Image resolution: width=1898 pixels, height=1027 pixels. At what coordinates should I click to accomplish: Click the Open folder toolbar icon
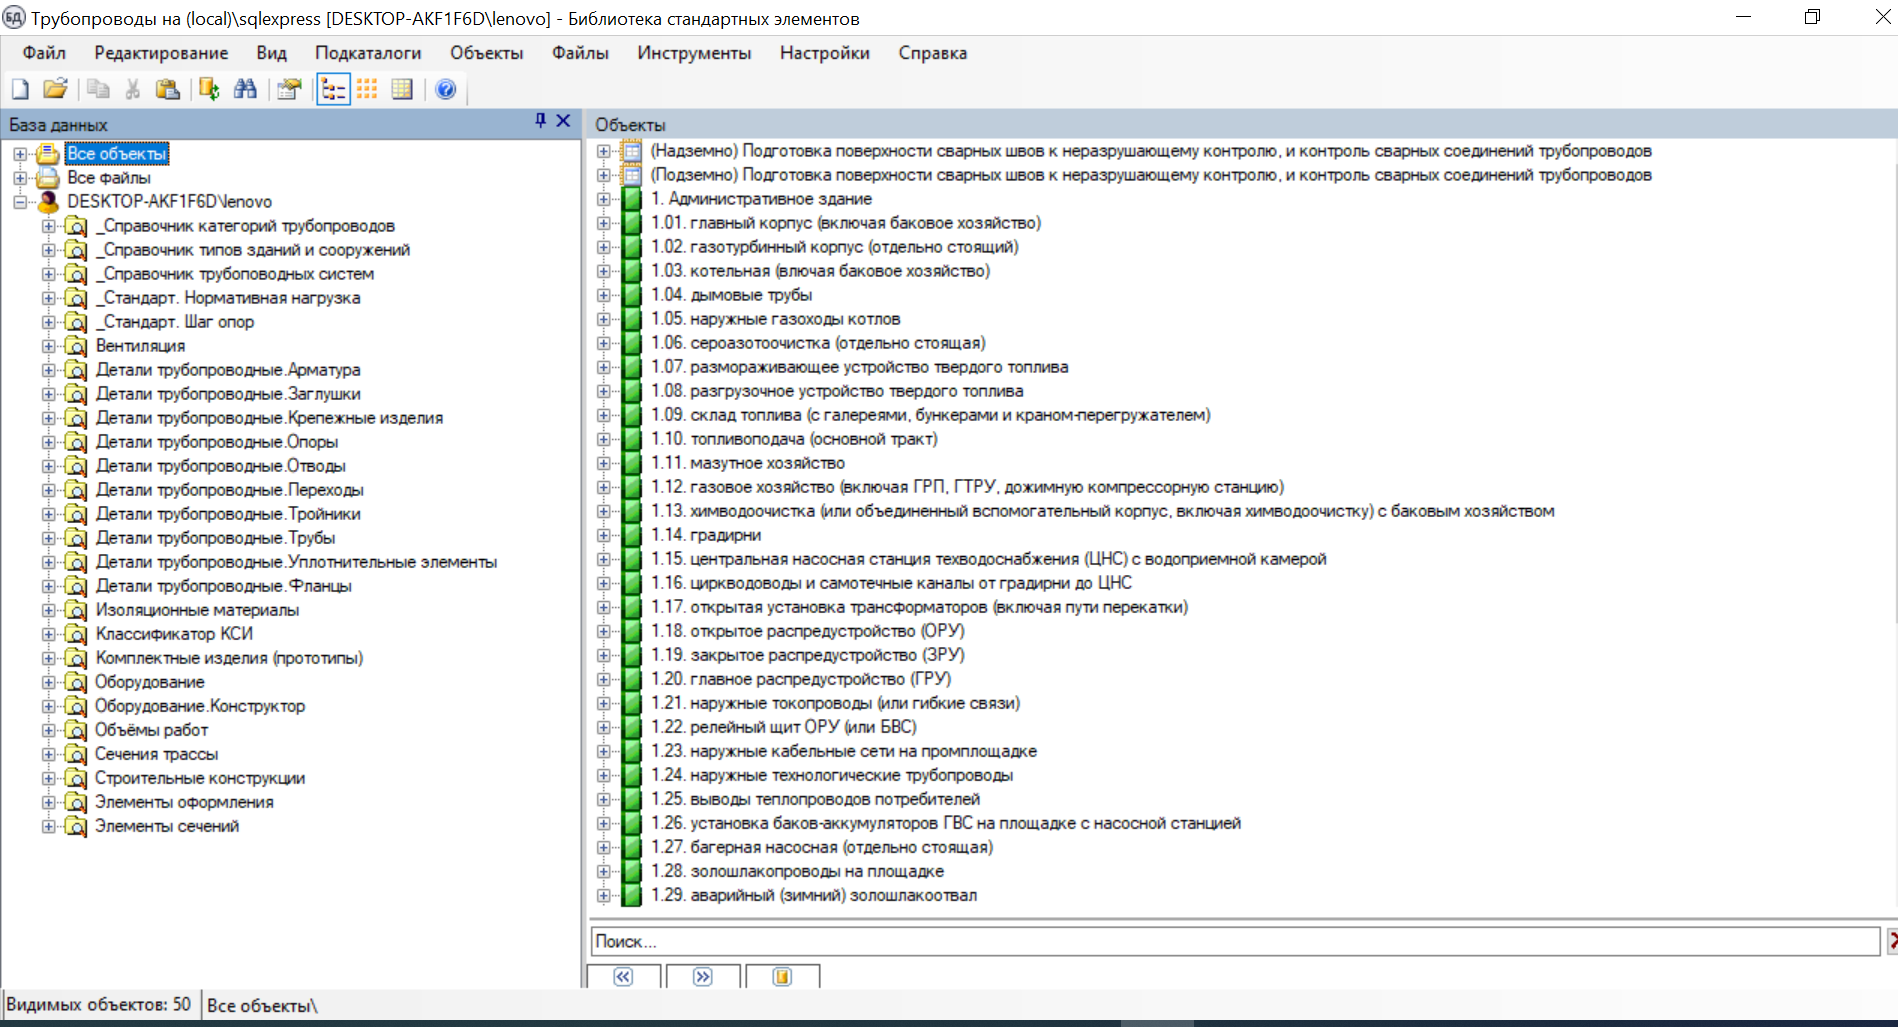pyautogui.click(x=55, y=90)
